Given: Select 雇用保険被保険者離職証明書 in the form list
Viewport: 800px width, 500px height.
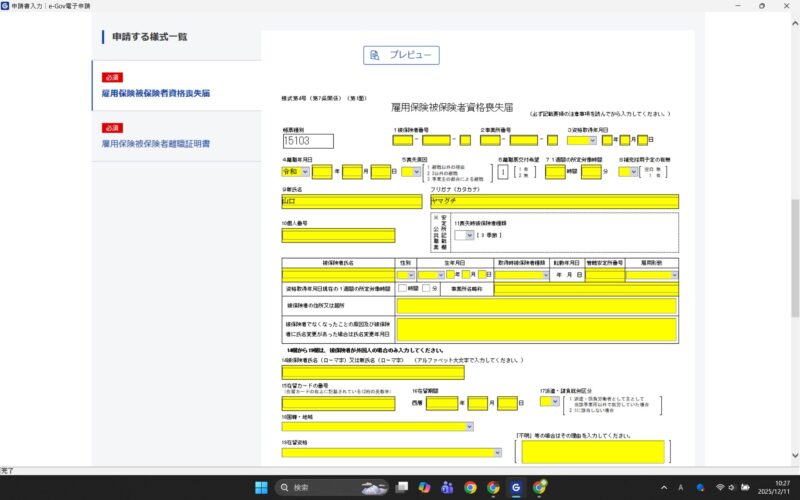Looking at the screenshot, I should (x=156, y=144).
